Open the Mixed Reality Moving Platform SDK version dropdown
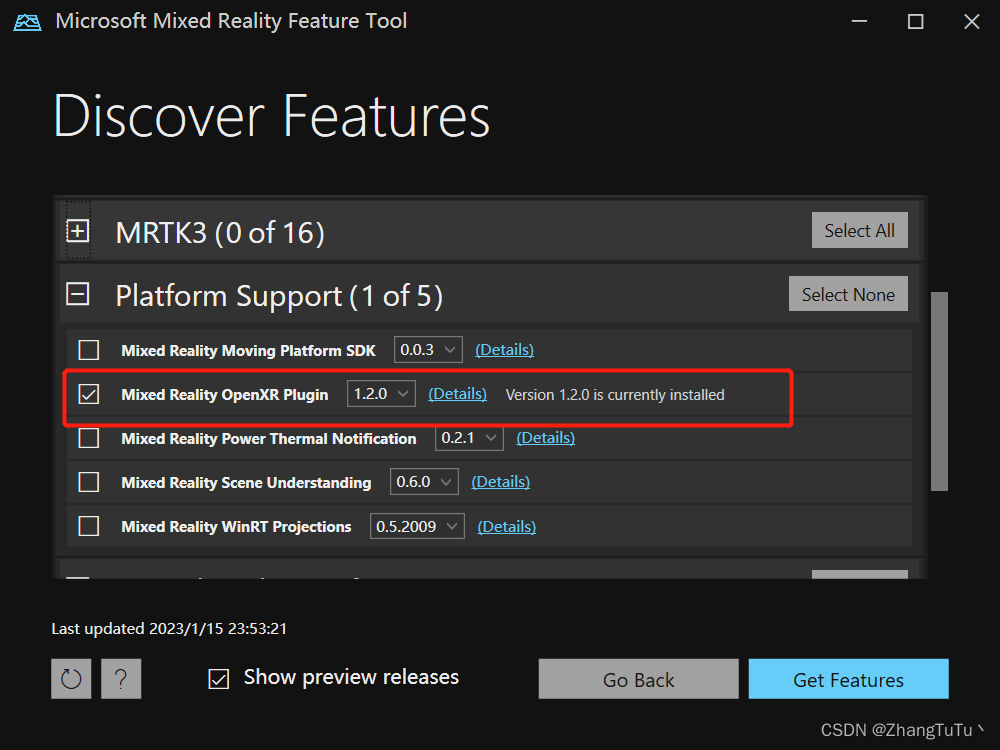The width and height of the screenshot is (1000, 750). 428,349
